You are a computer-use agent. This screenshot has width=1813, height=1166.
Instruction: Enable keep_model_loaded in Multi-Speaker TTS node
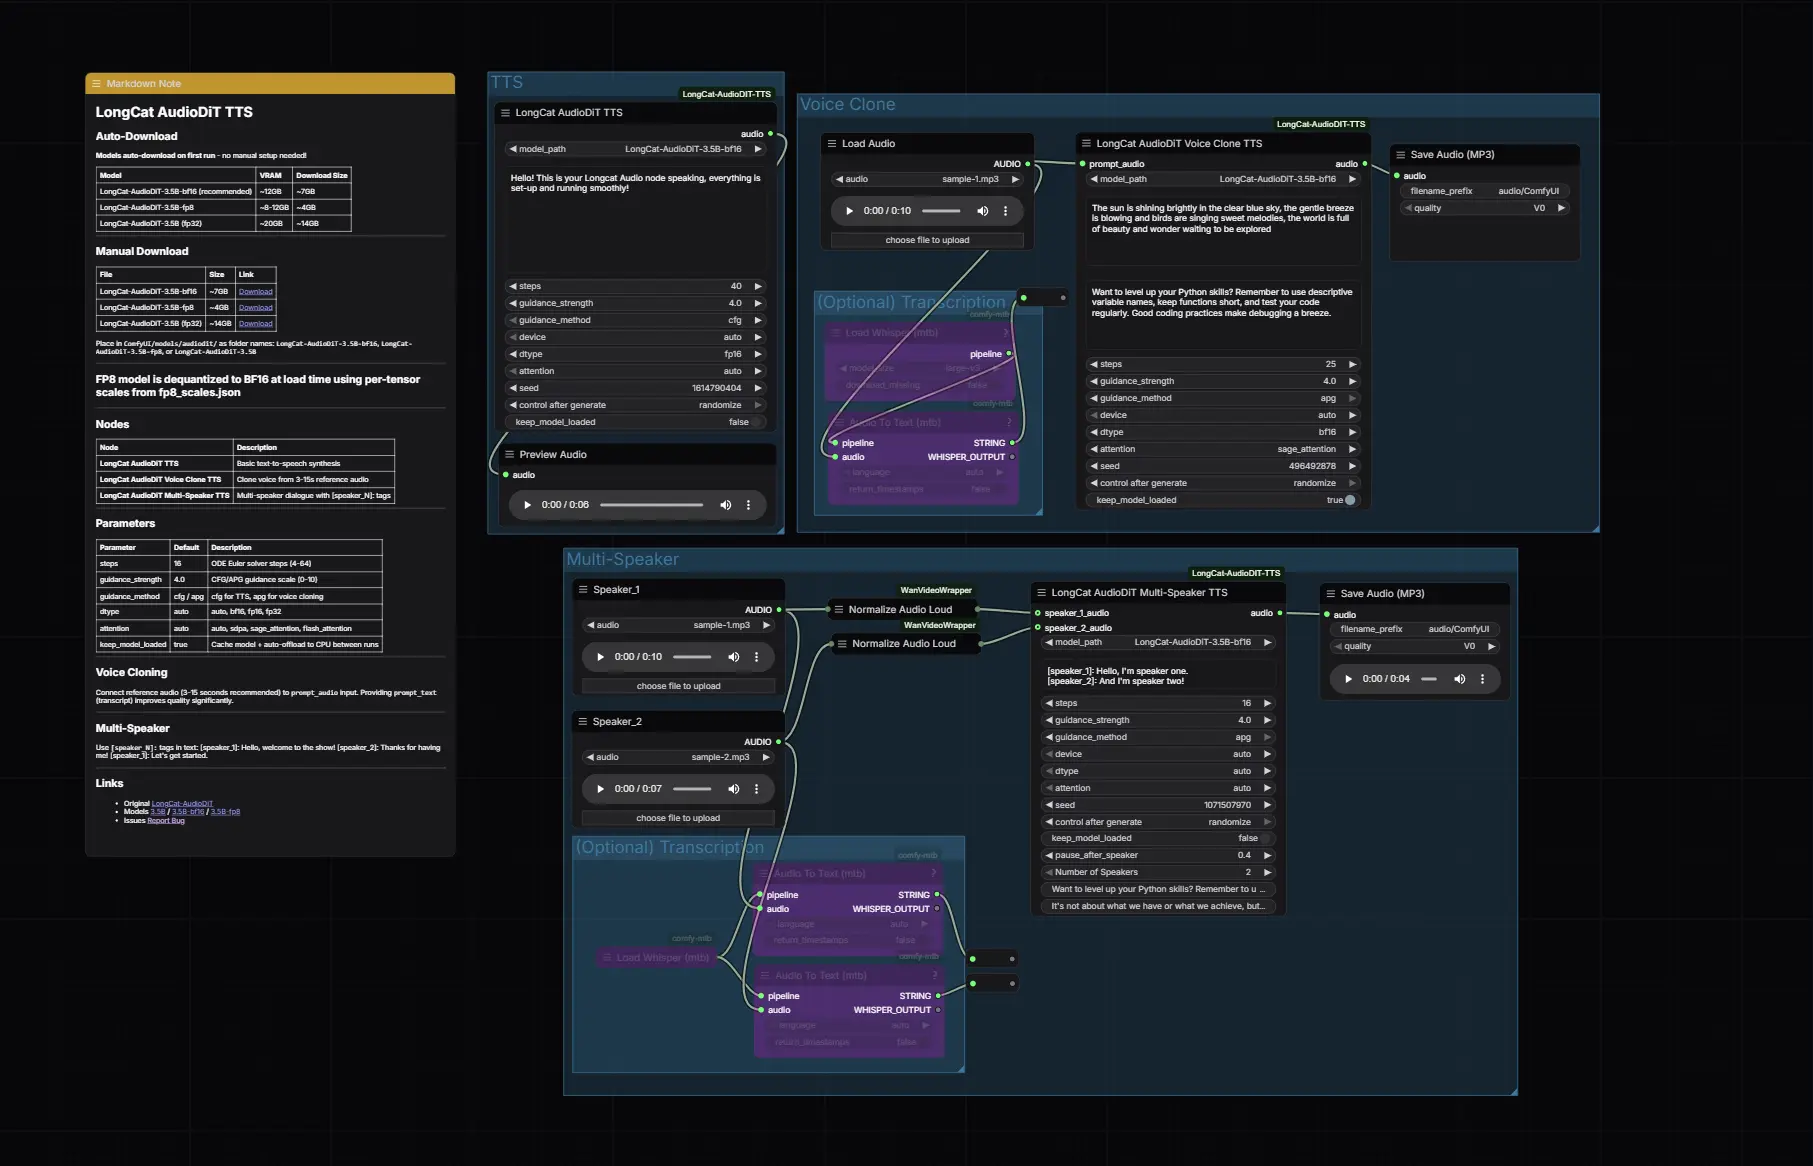click(x=1264, y=838)
